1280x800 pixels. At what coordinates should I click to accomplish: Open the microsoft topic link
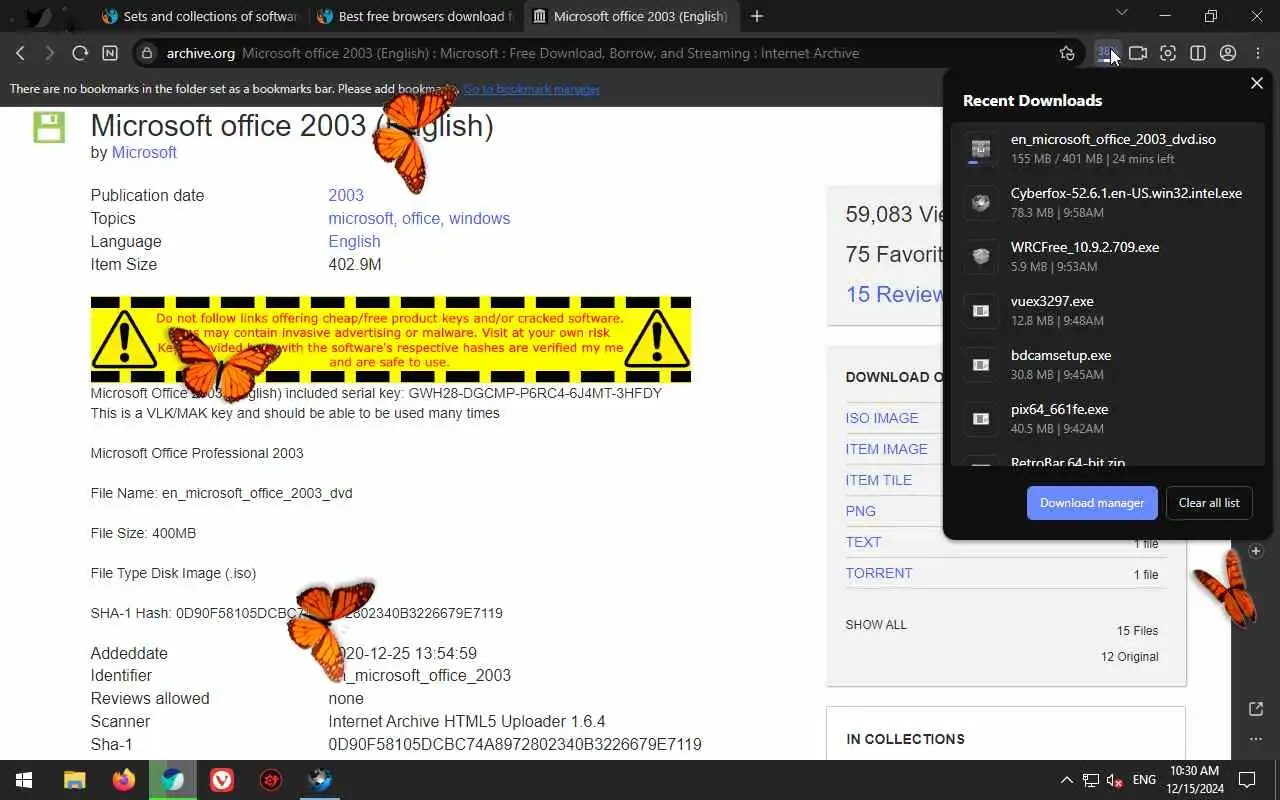click(x=361, y=218)
